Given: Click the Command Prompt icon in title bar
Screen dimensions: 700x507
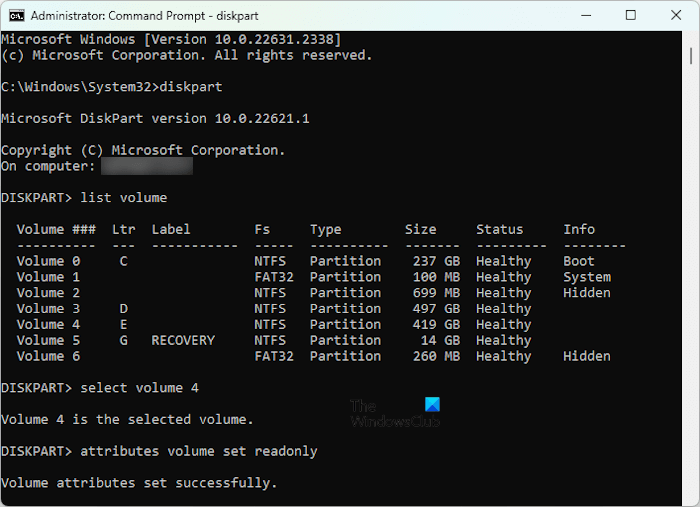Looking at the screenshot, I should coord(17,16).
